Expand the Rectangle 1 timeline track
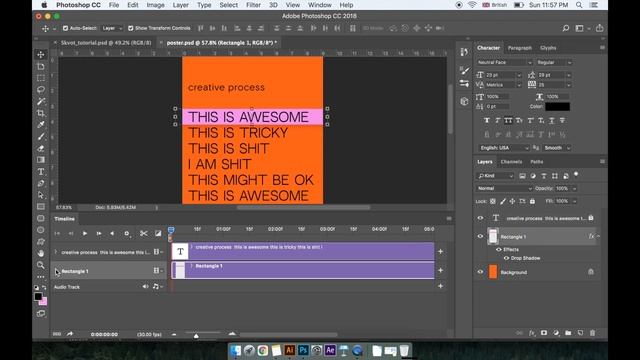Screen dimensions: 640x360 (x=56, y=271)
